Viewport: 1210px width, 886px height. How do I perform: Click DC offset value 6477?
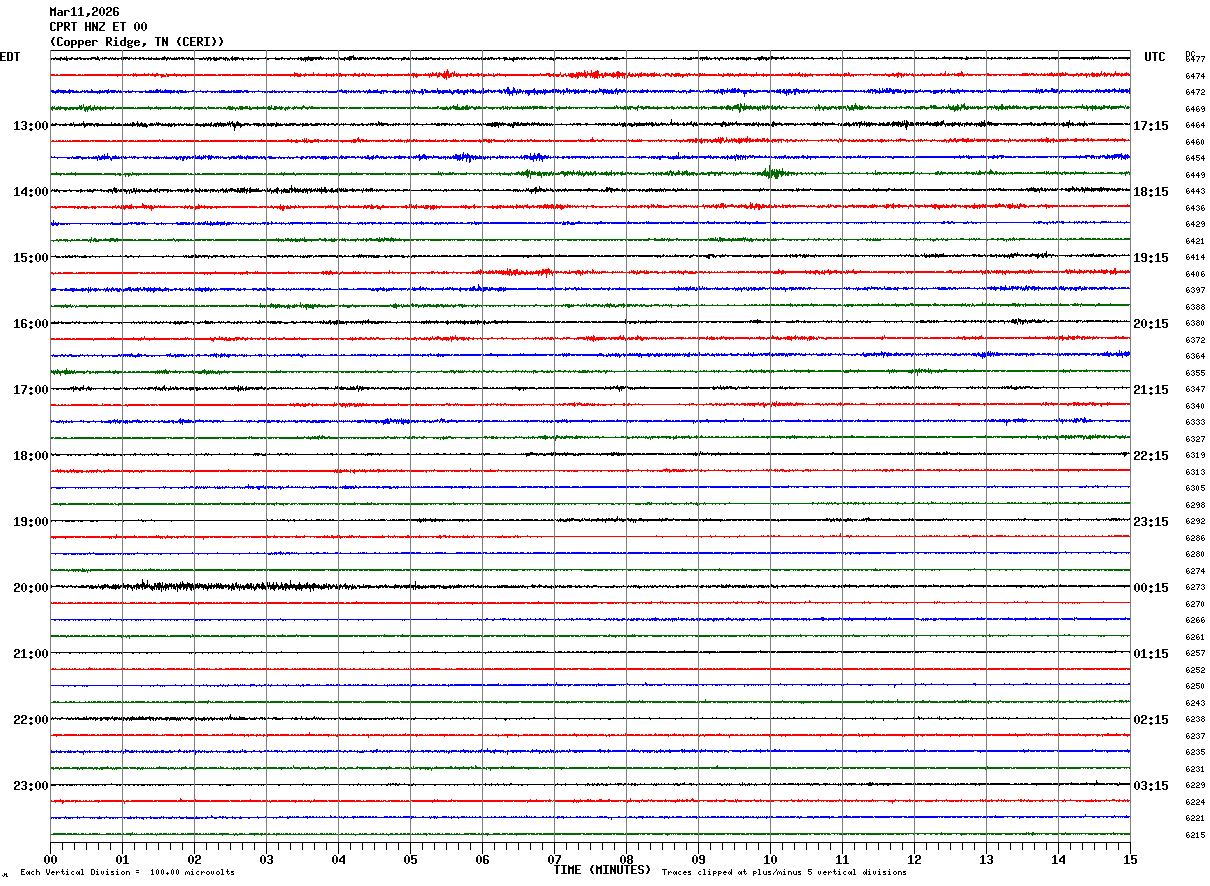[x=1195, y=59]
